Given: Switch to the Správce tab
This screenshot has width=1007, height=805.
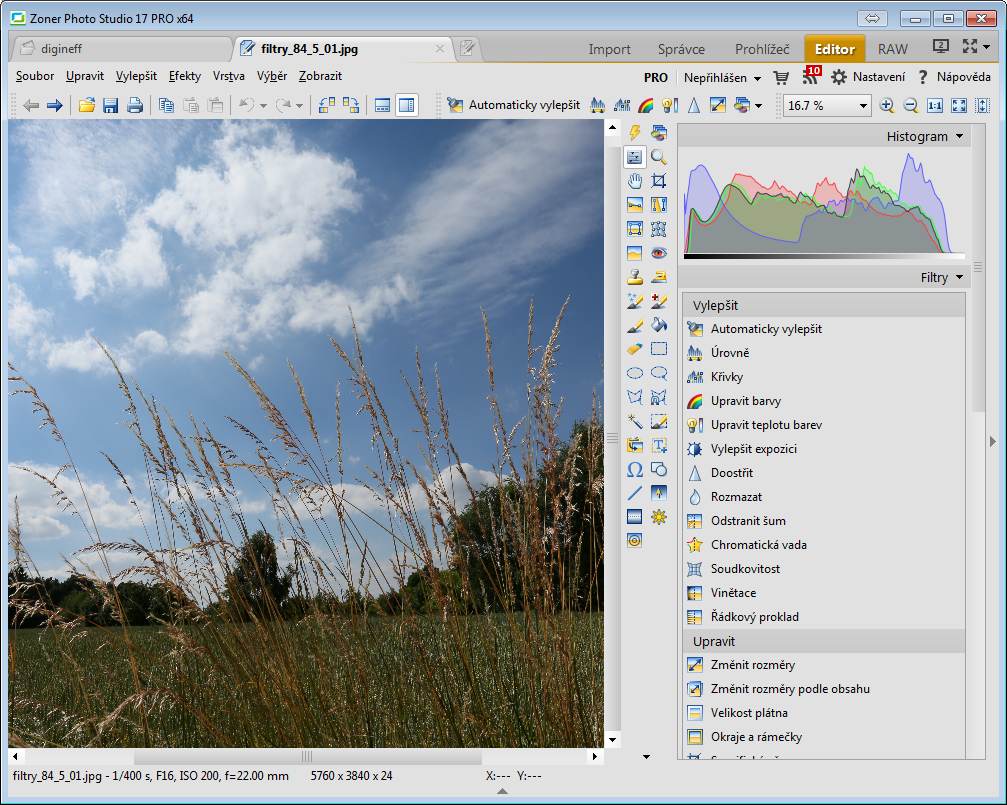Looking at the screenshot, I should click(681, 49).
